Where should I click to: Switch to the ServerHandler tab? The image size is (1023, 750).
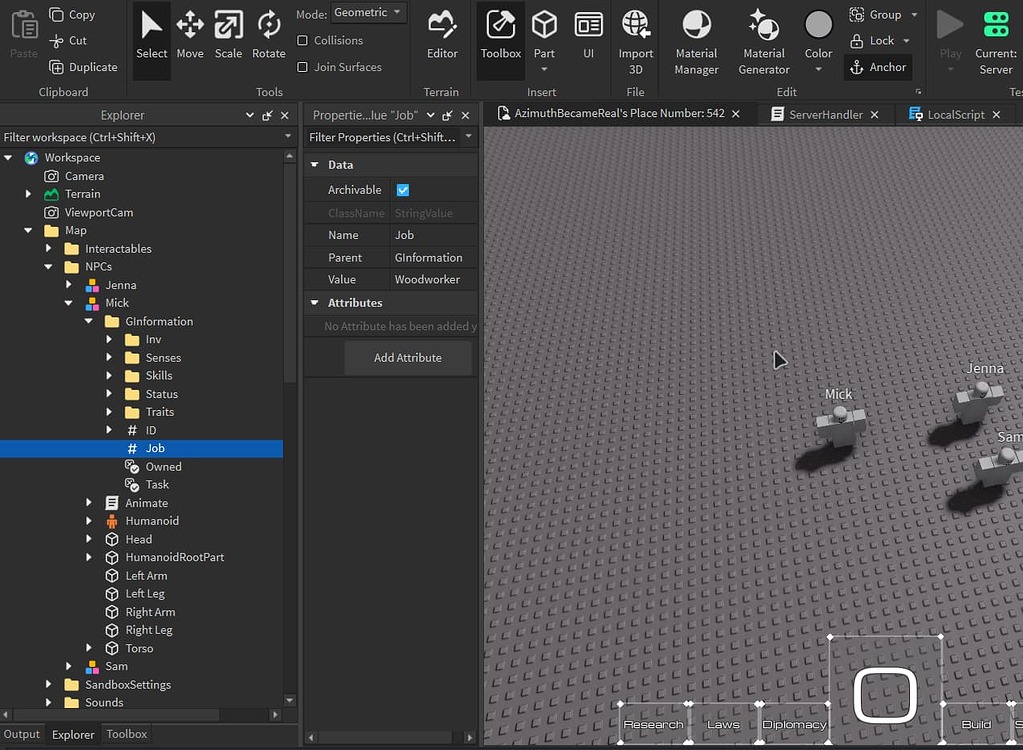[825, 115]
